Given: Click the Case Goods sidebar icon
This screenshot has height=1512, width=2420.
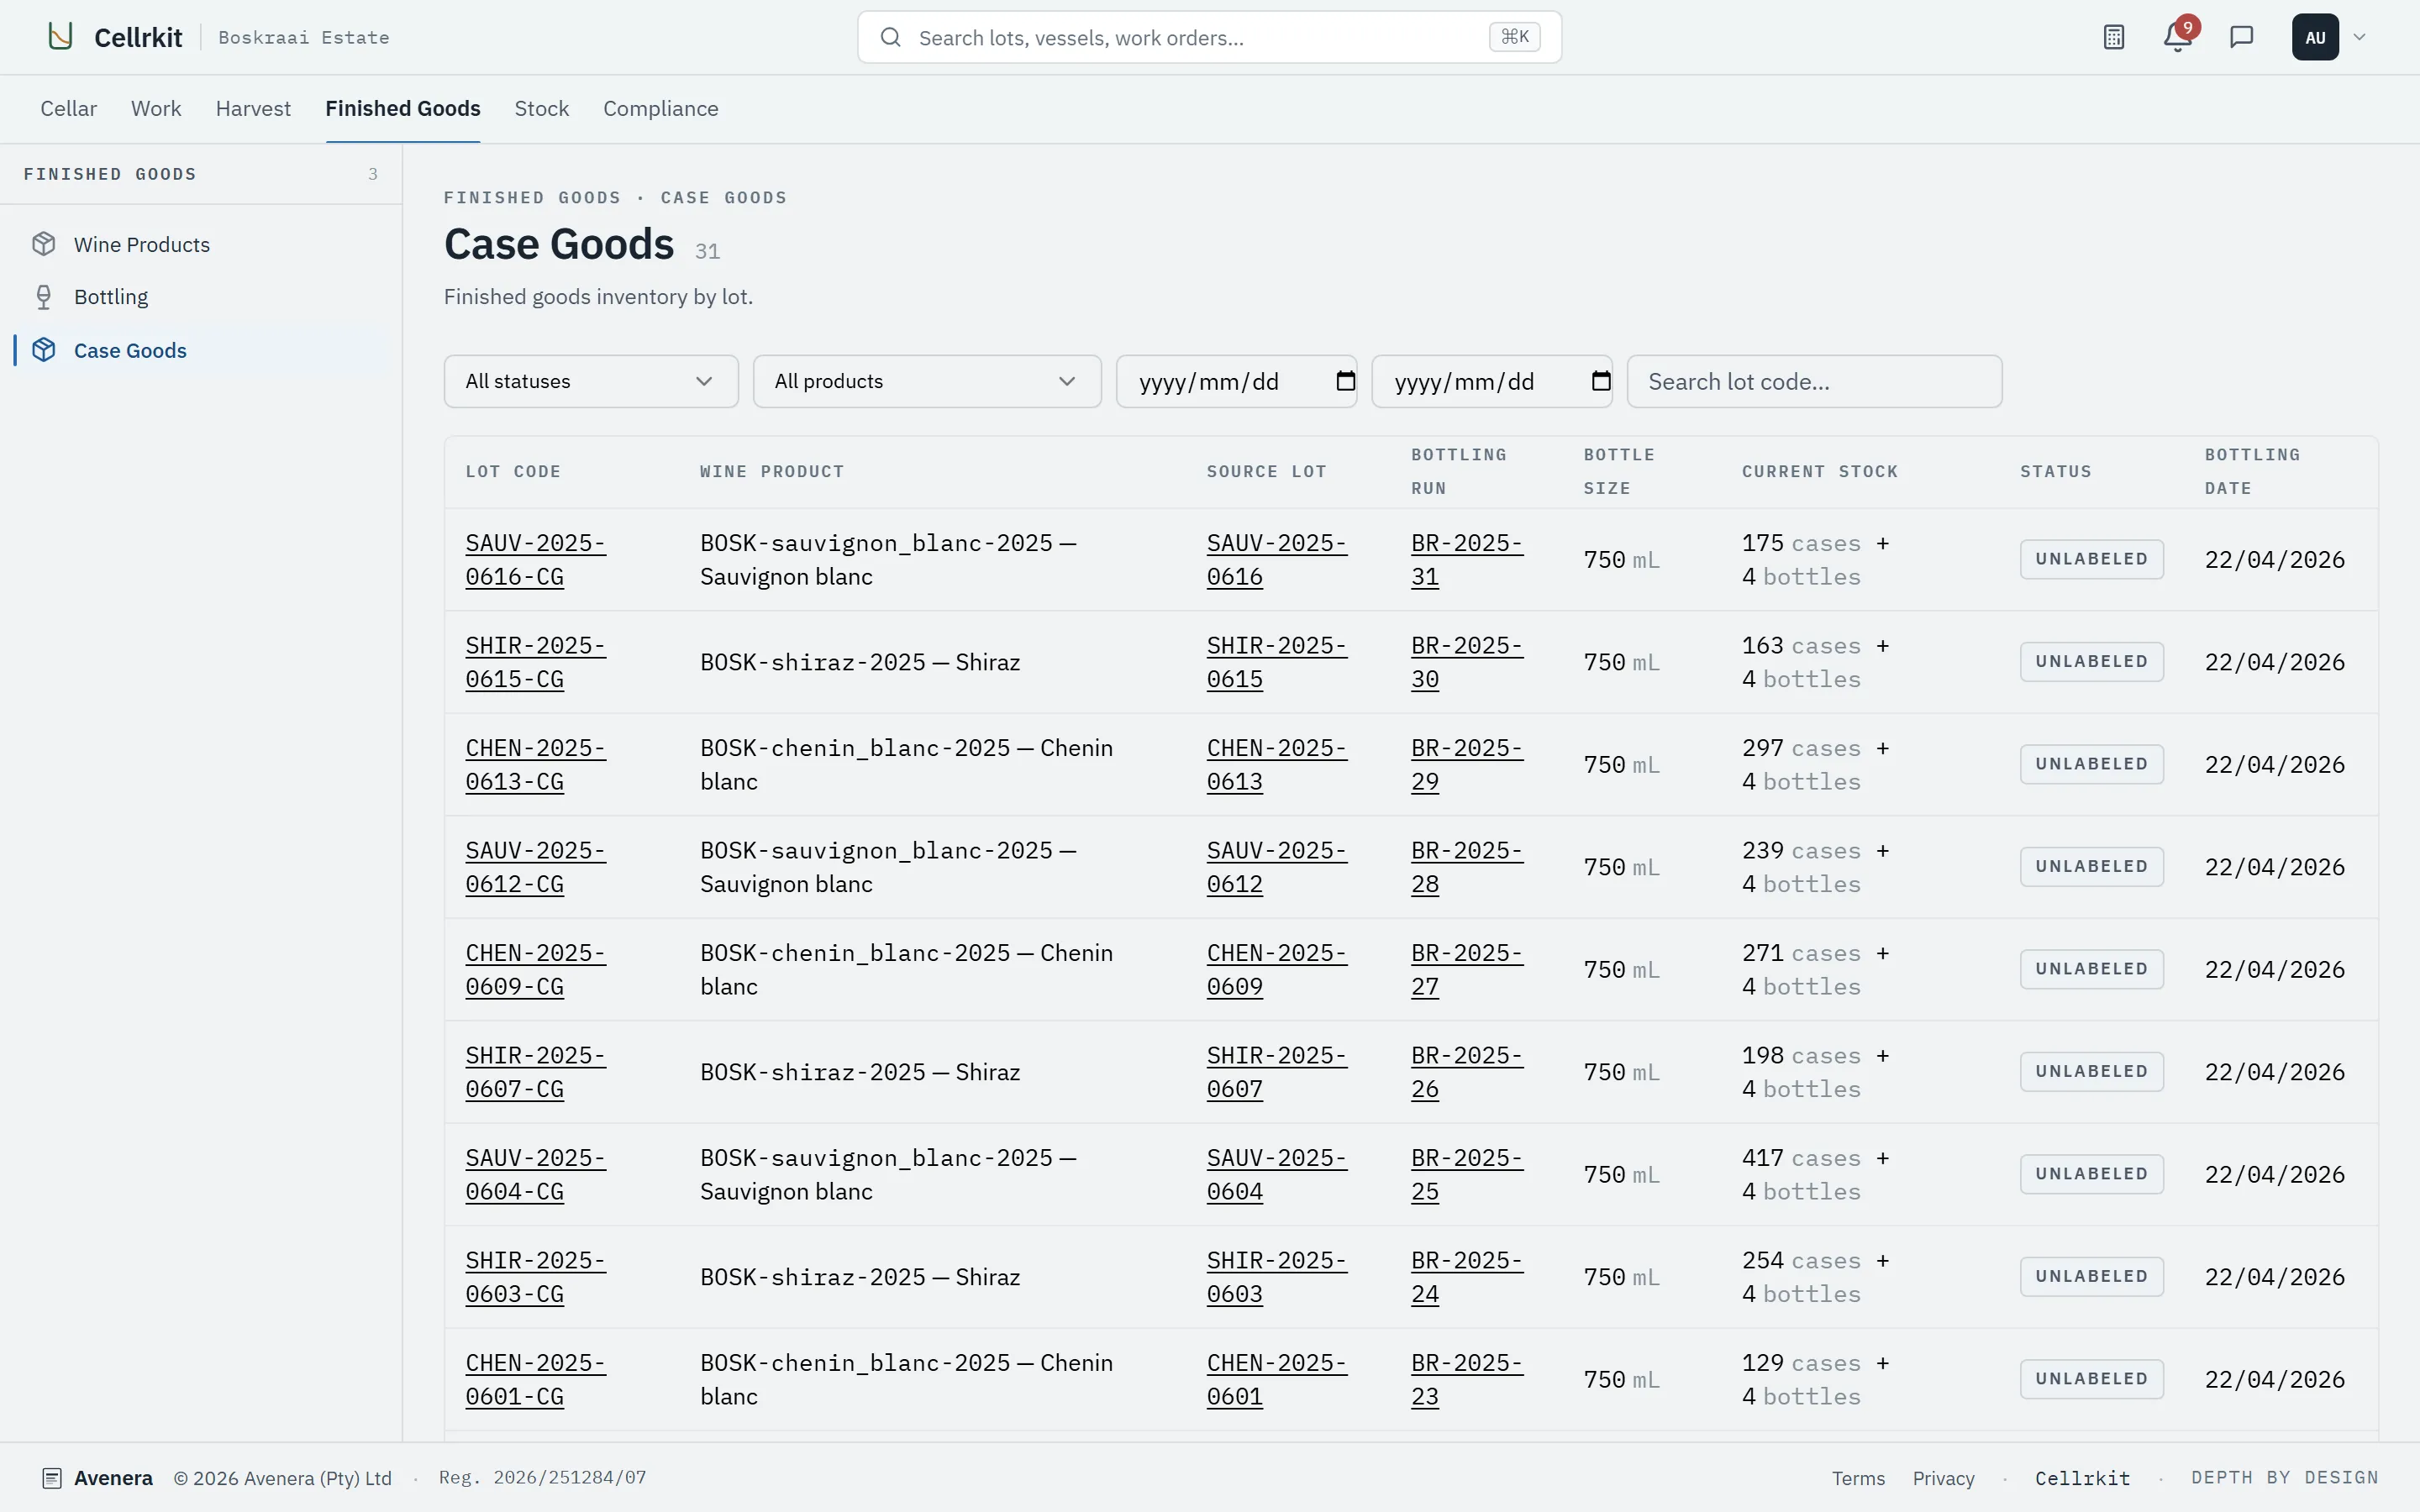Looking at the screenshot, I should (43, 350).
